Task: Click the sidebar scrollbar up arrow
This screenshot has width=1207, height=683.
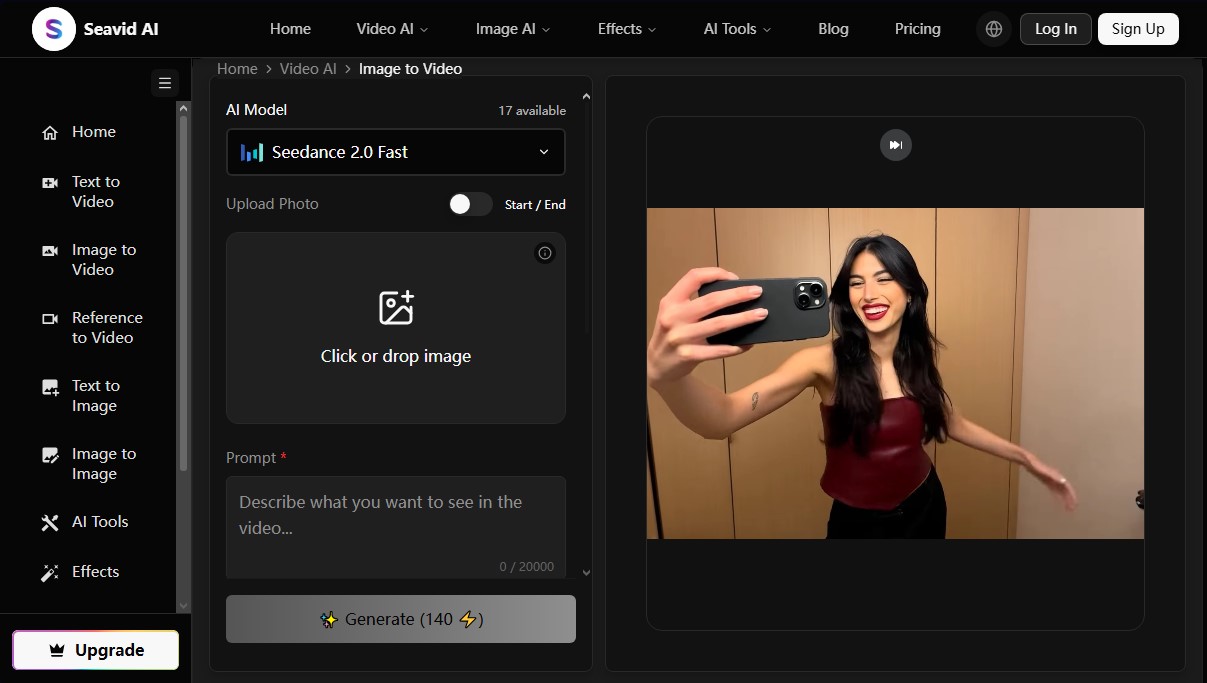Action: click(183, 107)
